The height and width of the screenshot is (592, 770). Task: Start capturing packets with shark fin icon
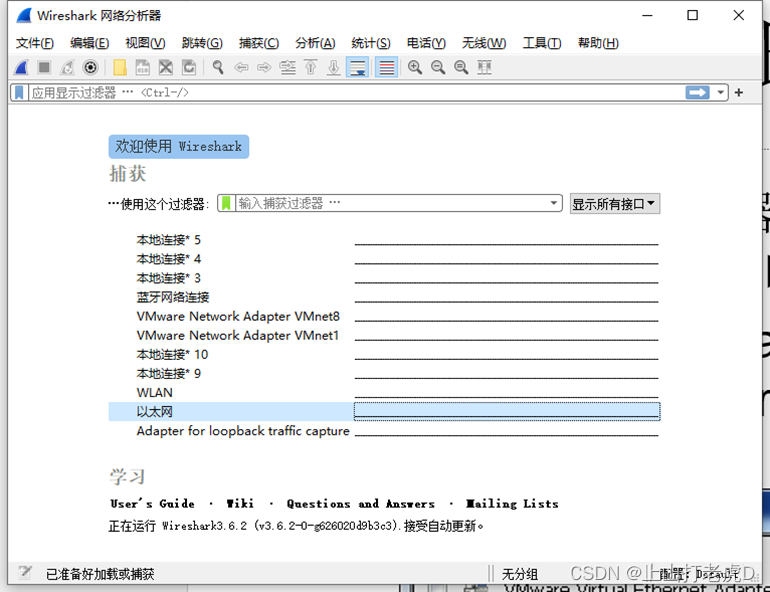(x=21, y=67)
